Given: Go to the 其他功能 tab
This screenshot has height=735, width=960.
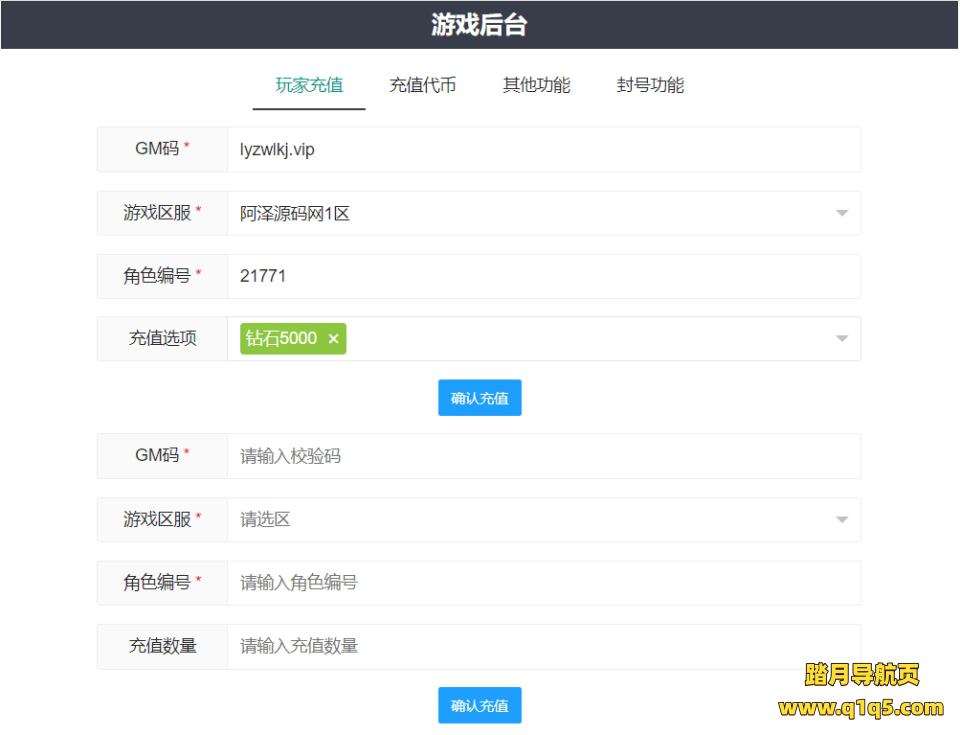Looking at the screenshot, I should [536, 85].
